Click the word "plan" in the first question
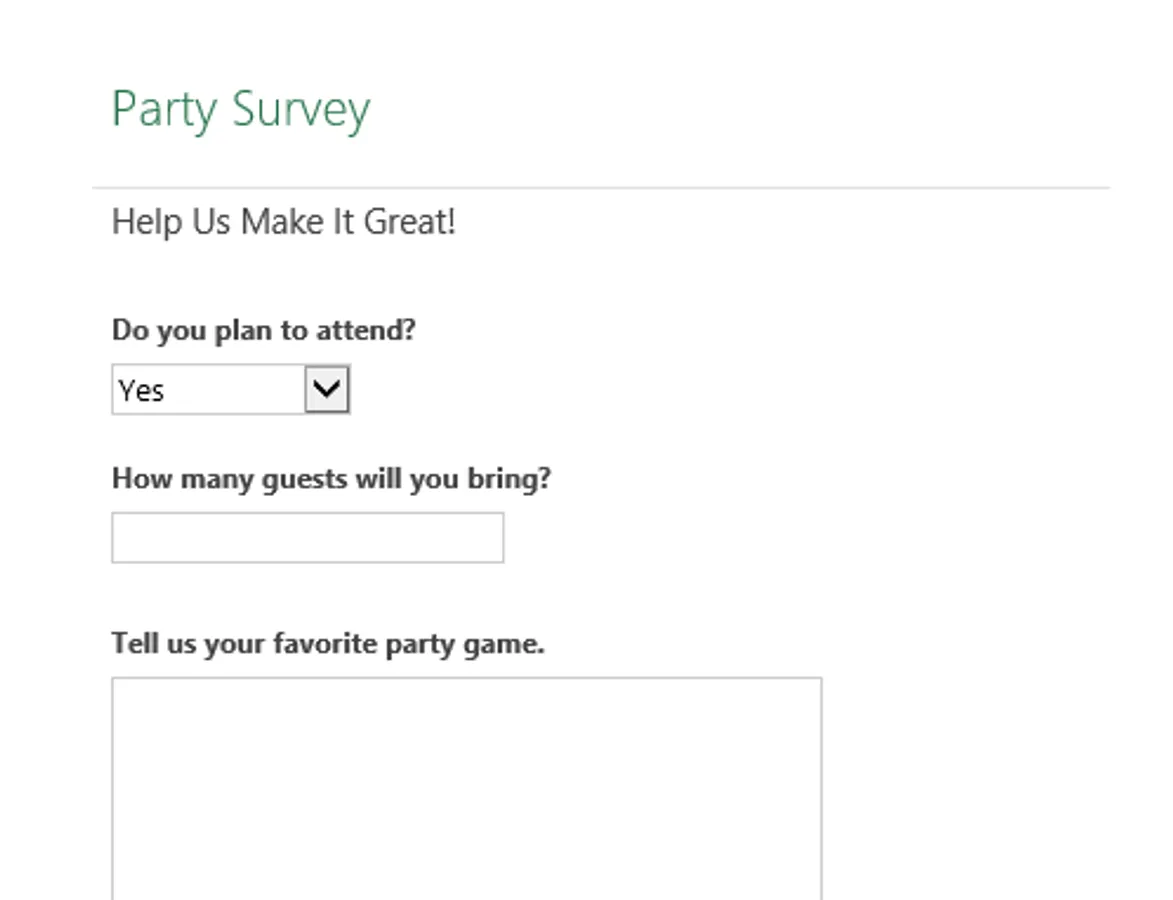The width and height of the screenshot is (1173, 900). [x=241, y=330]
